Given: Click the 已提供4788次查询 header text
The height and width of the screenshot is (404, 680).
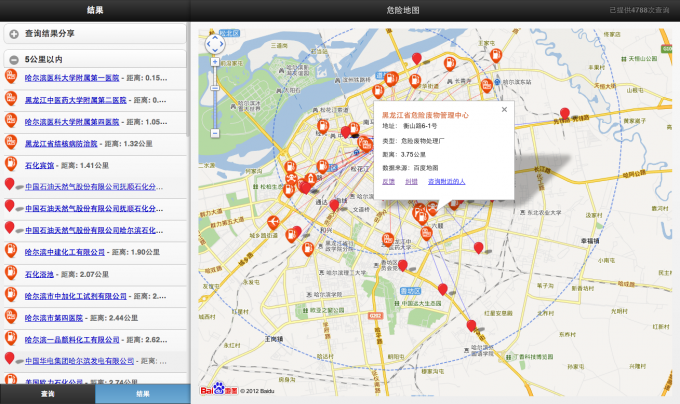Looking at the screenshot, I should 639,10.
